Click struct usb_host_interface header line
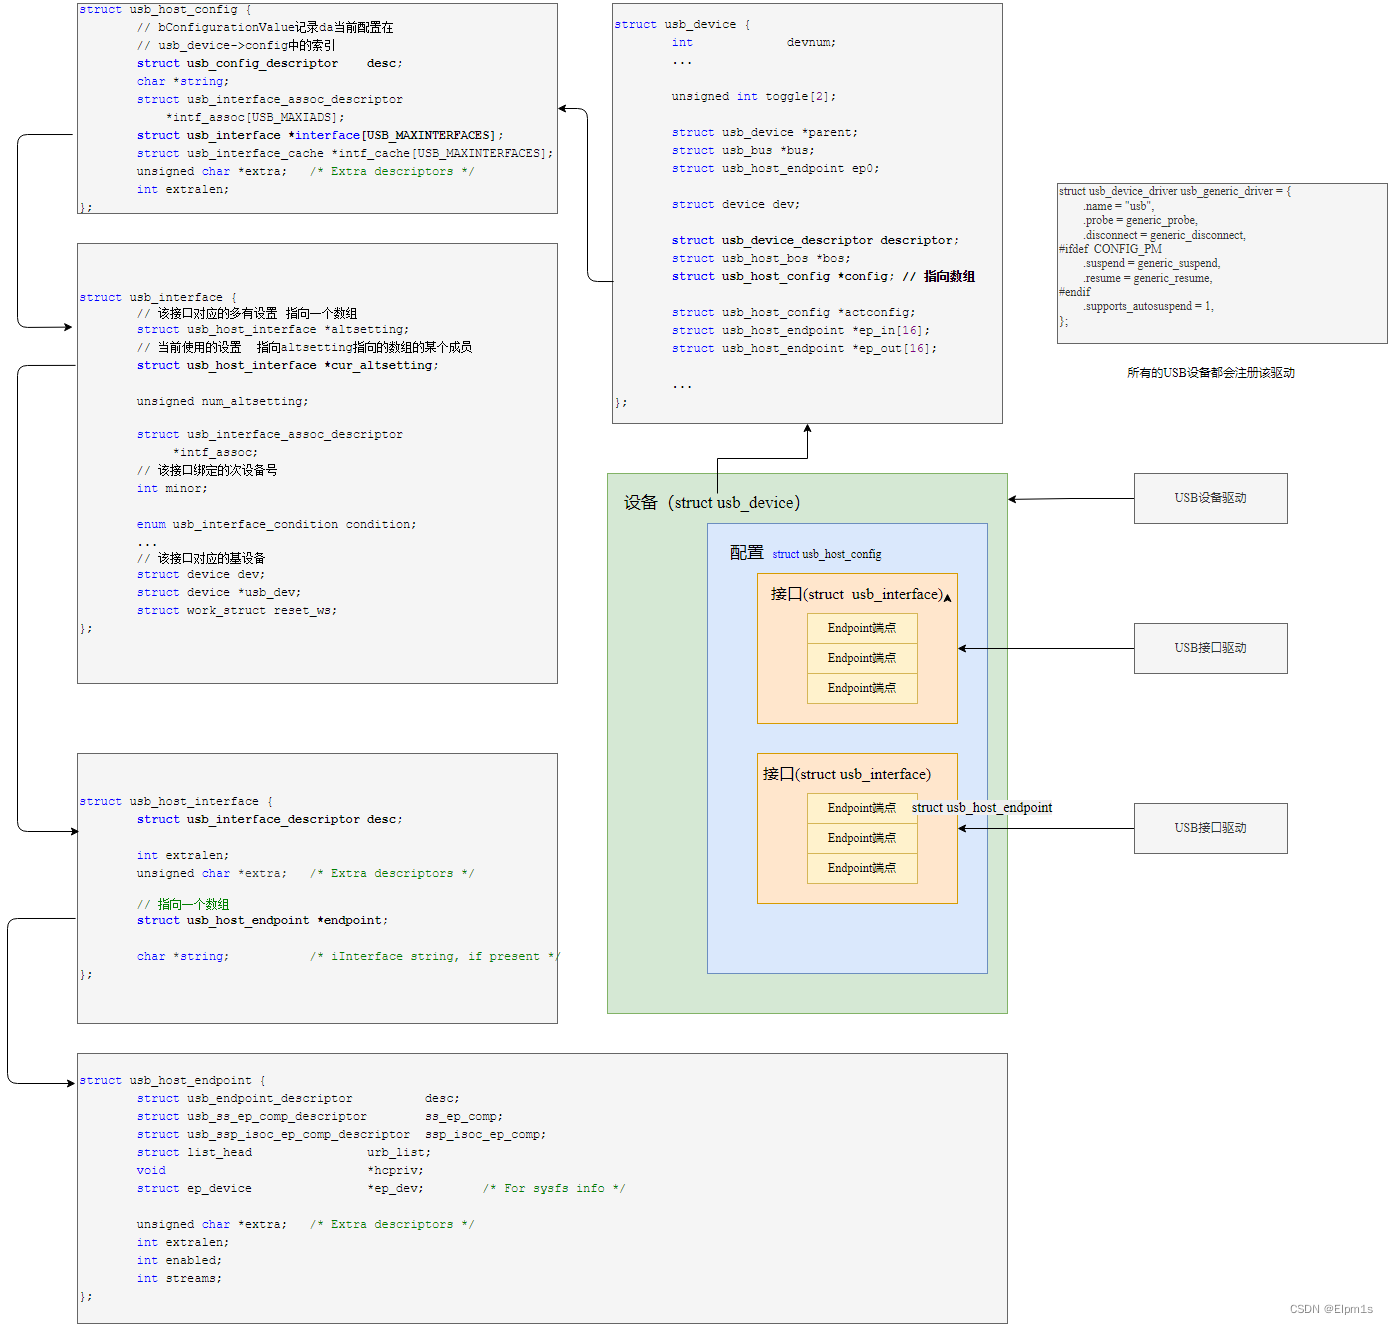Image resolution: width=1388 pixels, height=1324 pixels. tap(176, 801)
